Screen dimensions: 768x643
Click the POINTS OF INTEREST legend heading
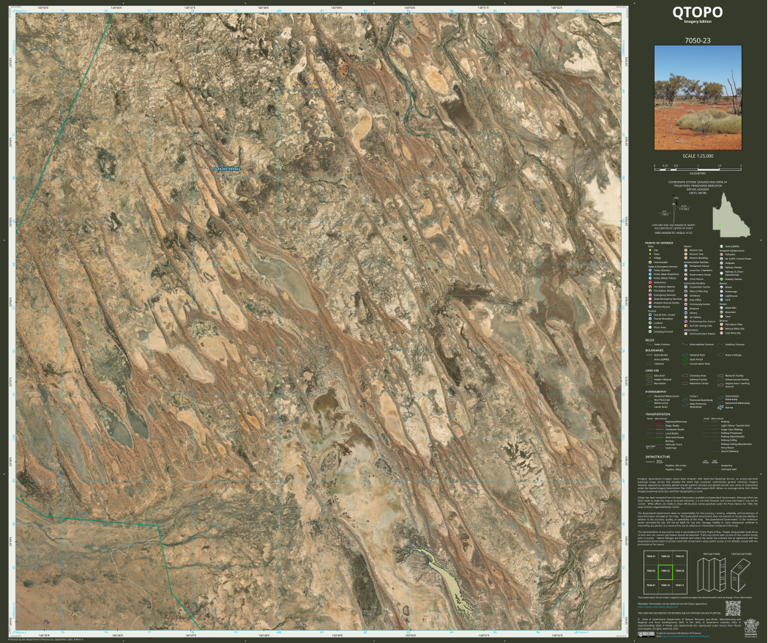[x=659, y=243]
